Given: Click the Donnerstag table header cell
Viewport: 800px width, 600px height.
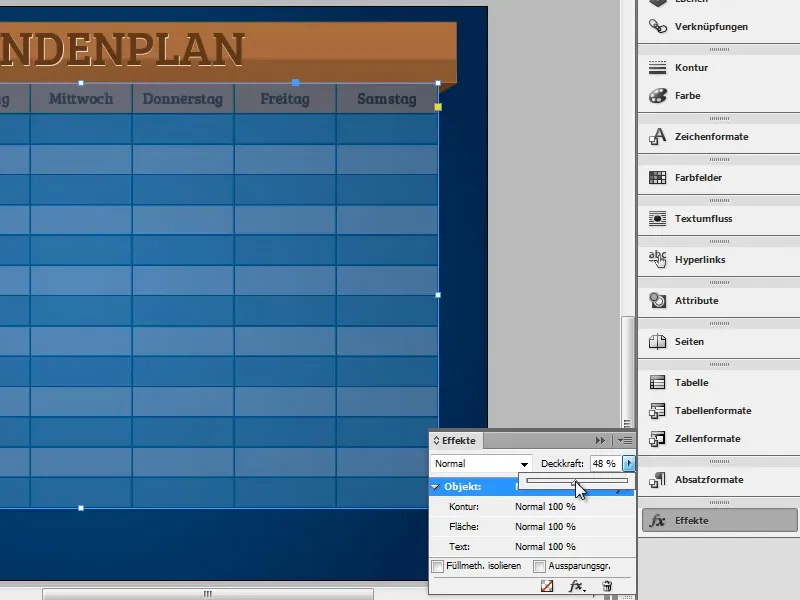Looking at the screenshot, I should pos(183,98).
